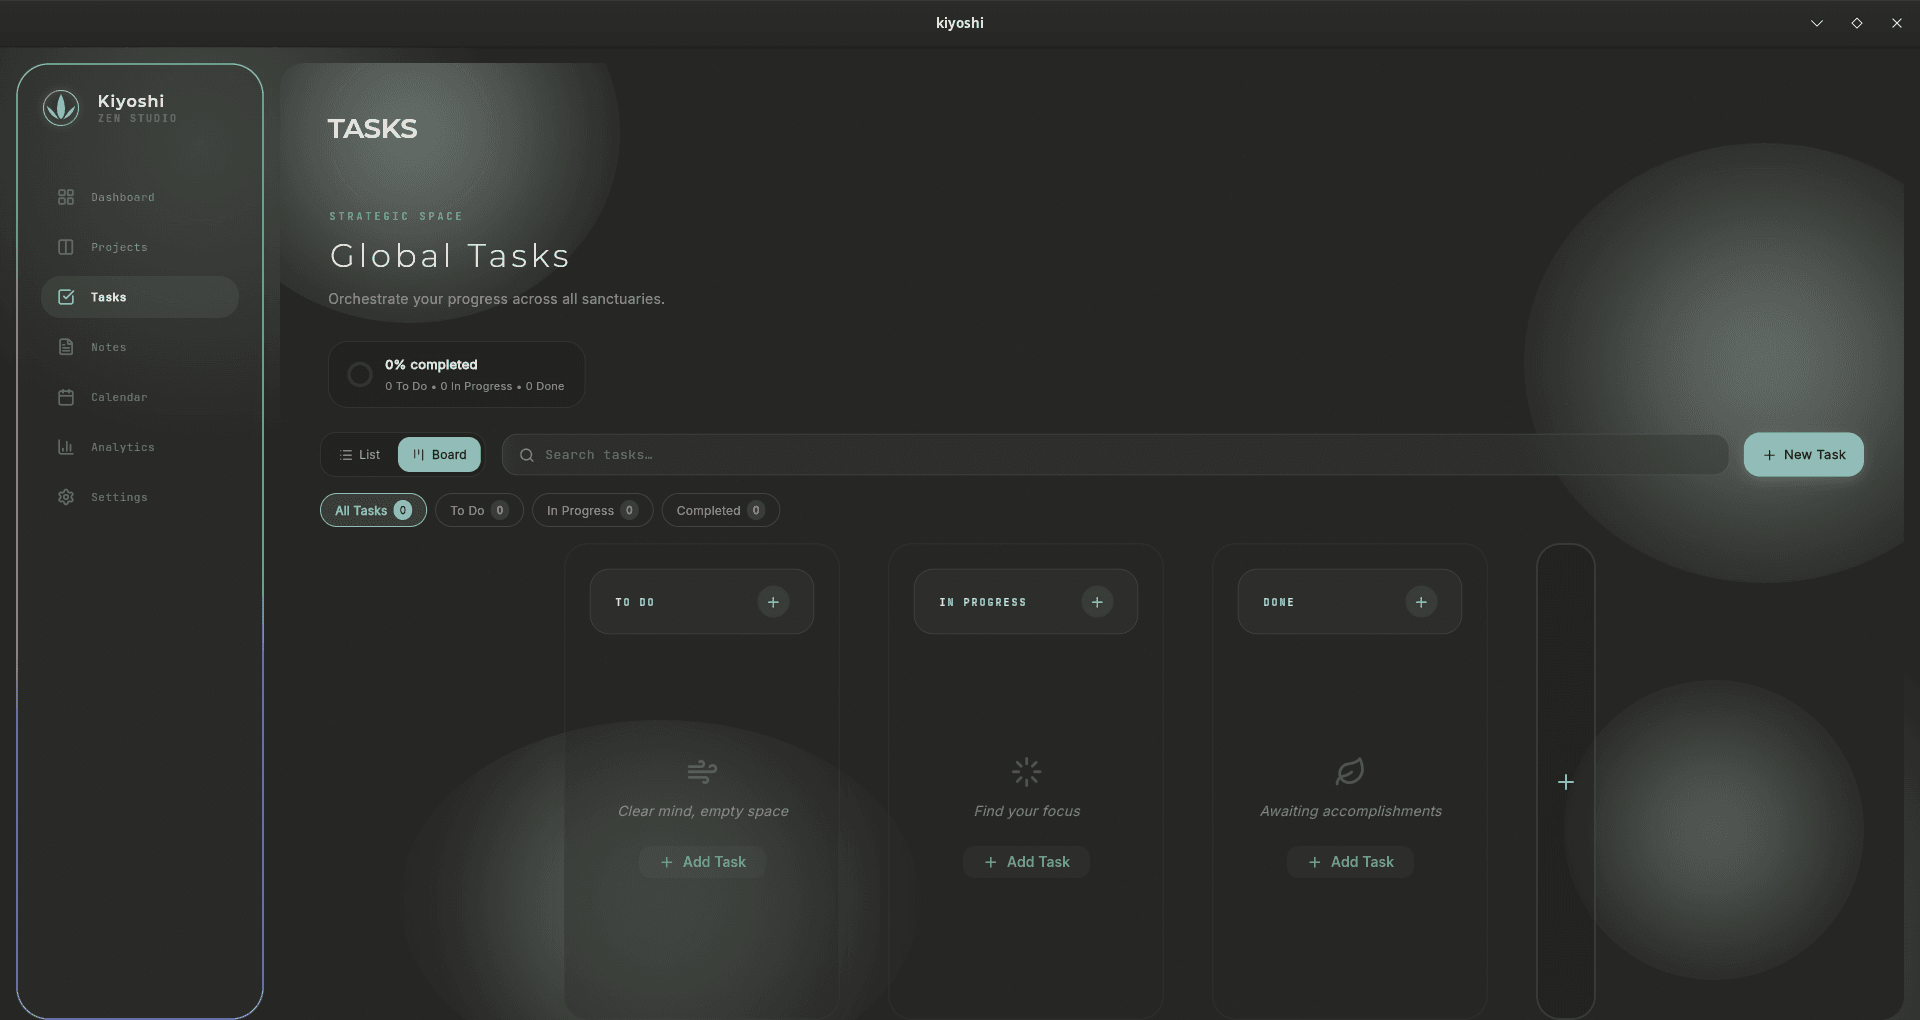Click the DONE column header label
Viewport: 1920px width, 1020px height.
pyautogui.click(x=1279, y=602)
